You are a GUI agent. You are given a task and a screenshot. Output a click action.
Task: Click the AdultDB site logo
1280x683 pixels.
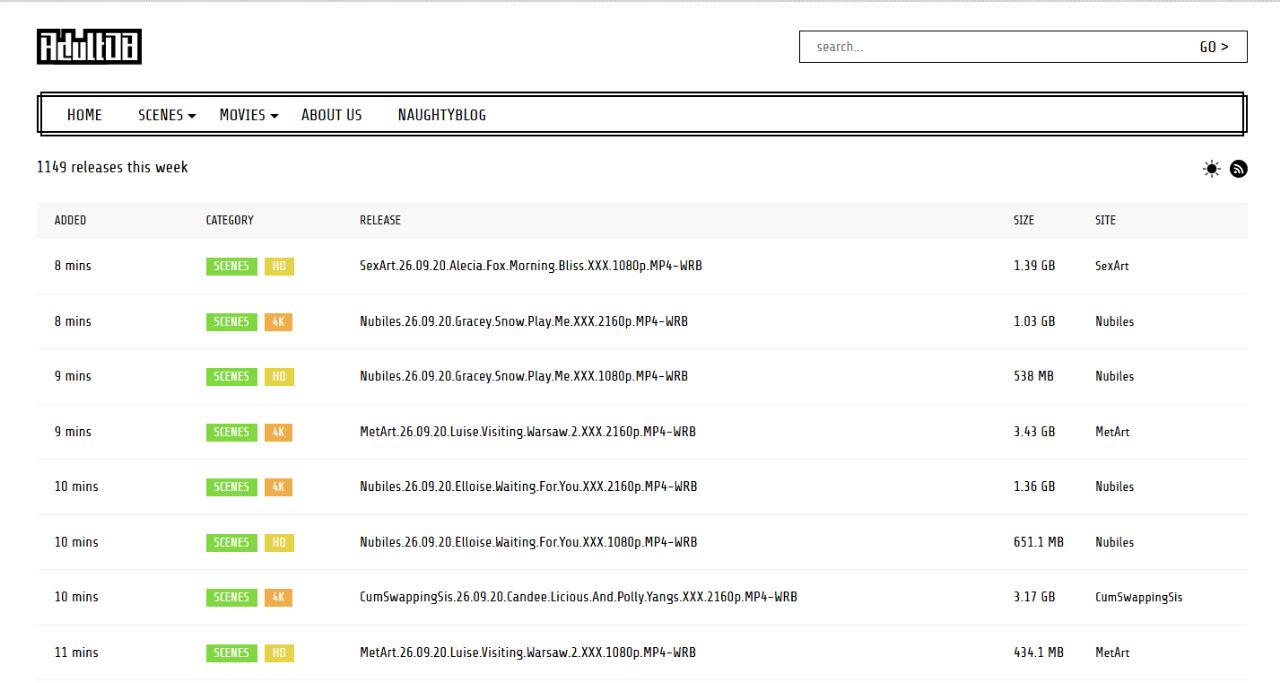tap(89, 47)
